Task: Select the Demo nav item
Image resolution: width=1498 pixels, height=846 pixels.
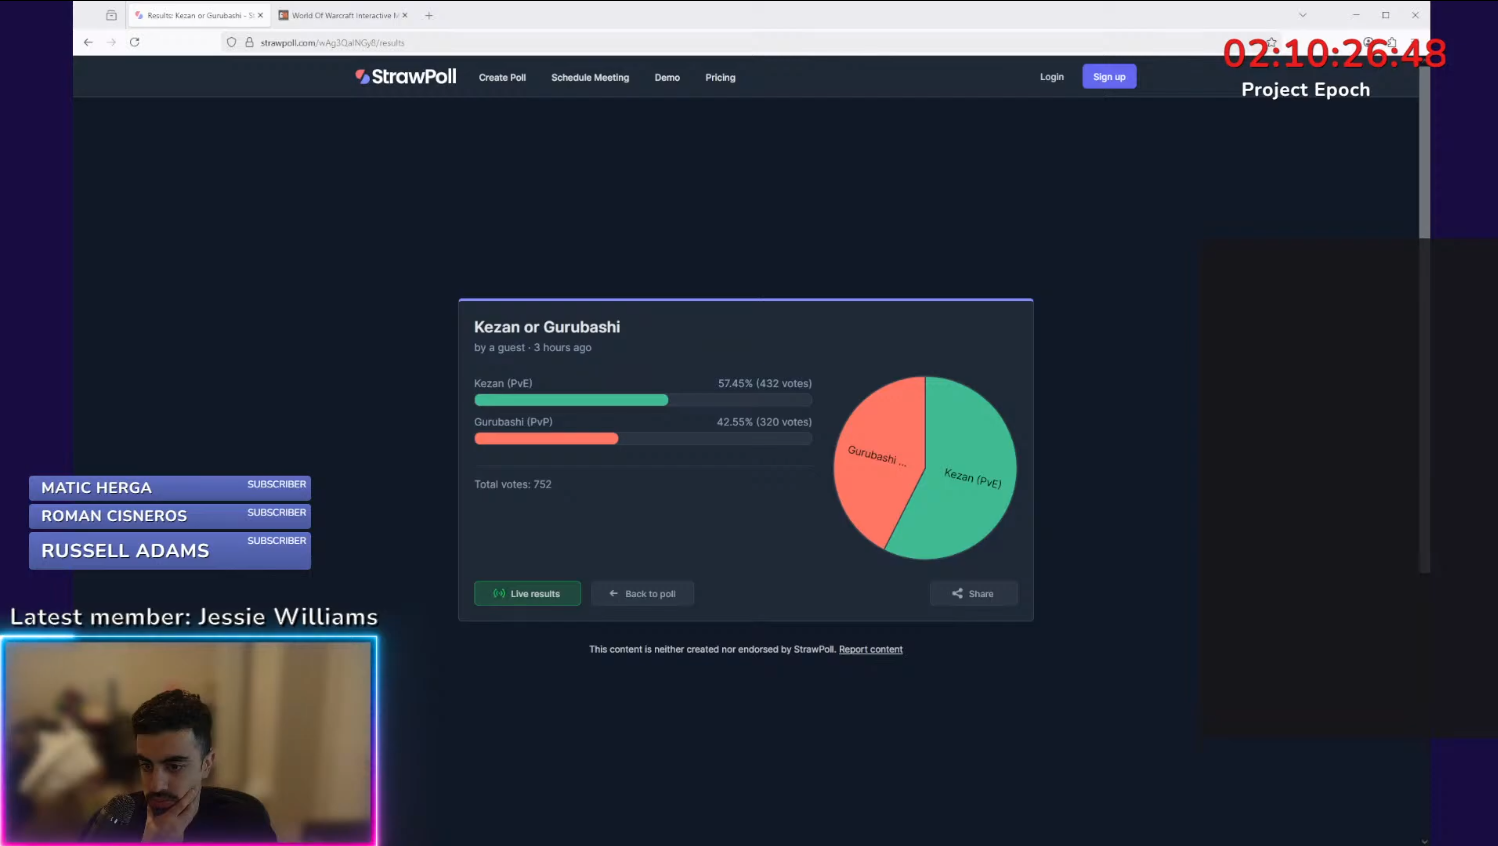Action: [667, 78]
